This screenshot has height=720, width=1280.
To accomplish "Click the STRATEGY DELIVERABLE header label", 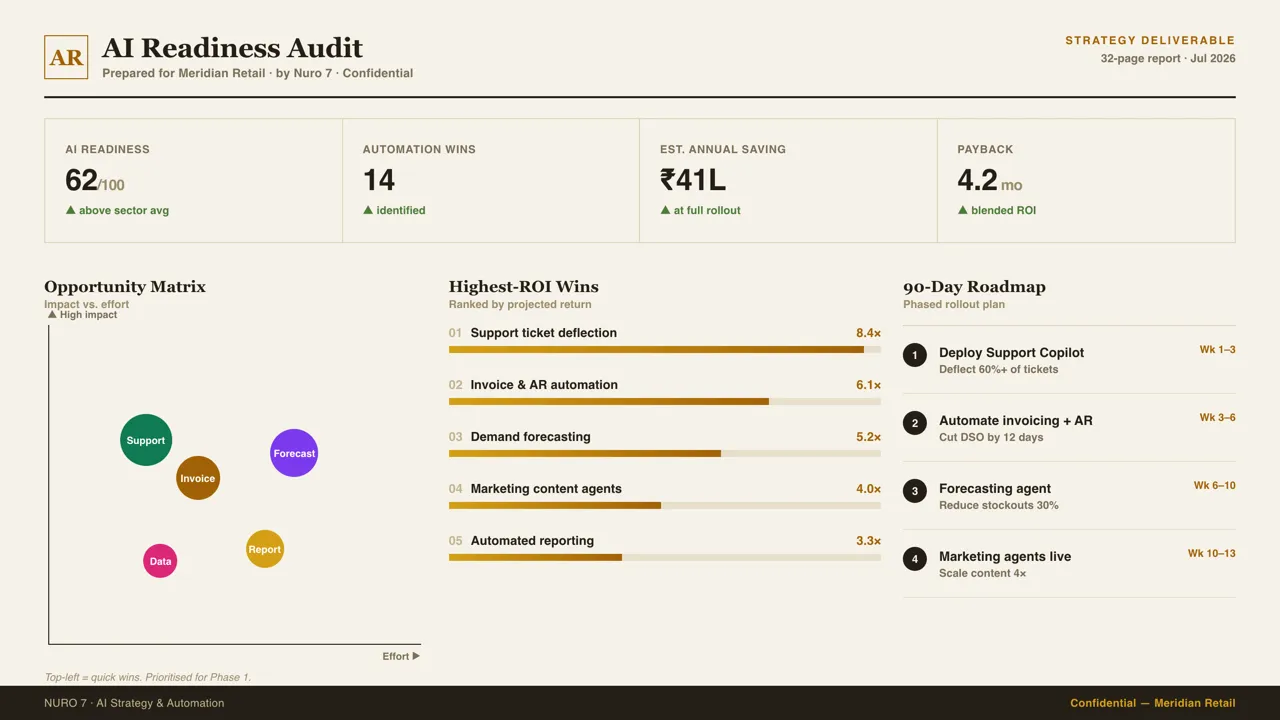I will (1150, 41).
